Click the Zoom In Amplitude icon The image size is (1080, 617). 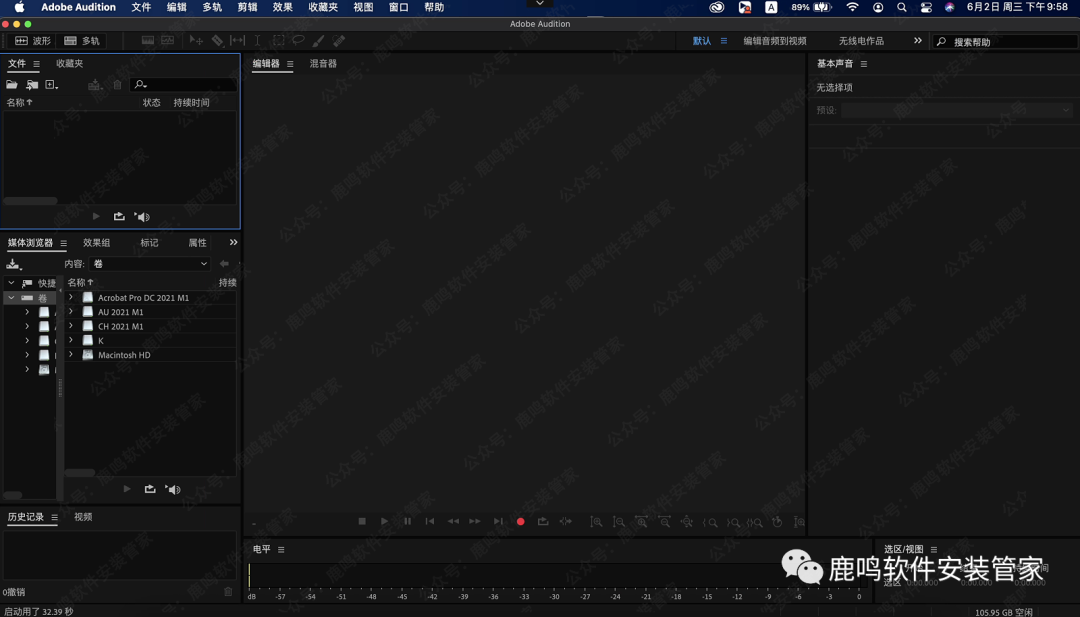pos(596,522)
